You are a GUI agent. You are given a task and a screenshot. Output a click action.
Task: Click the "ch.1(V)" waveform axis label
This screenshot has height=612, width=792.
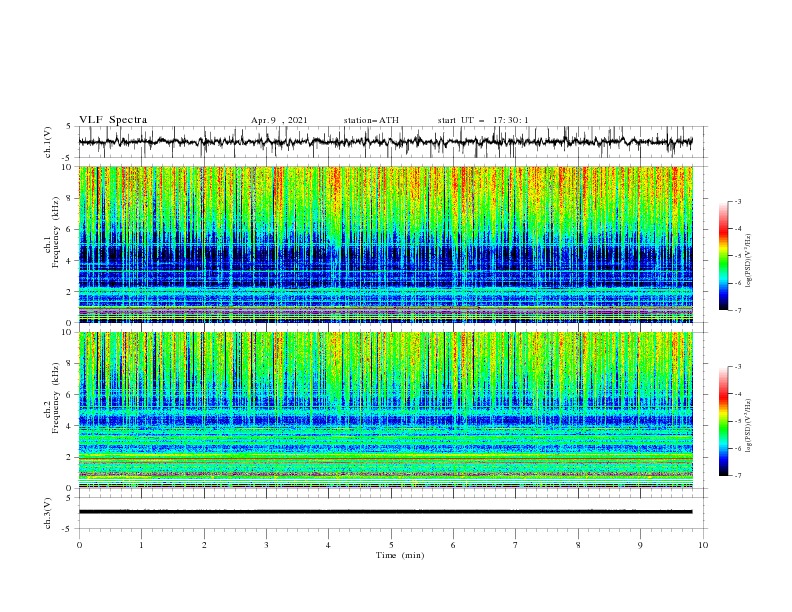48,142
